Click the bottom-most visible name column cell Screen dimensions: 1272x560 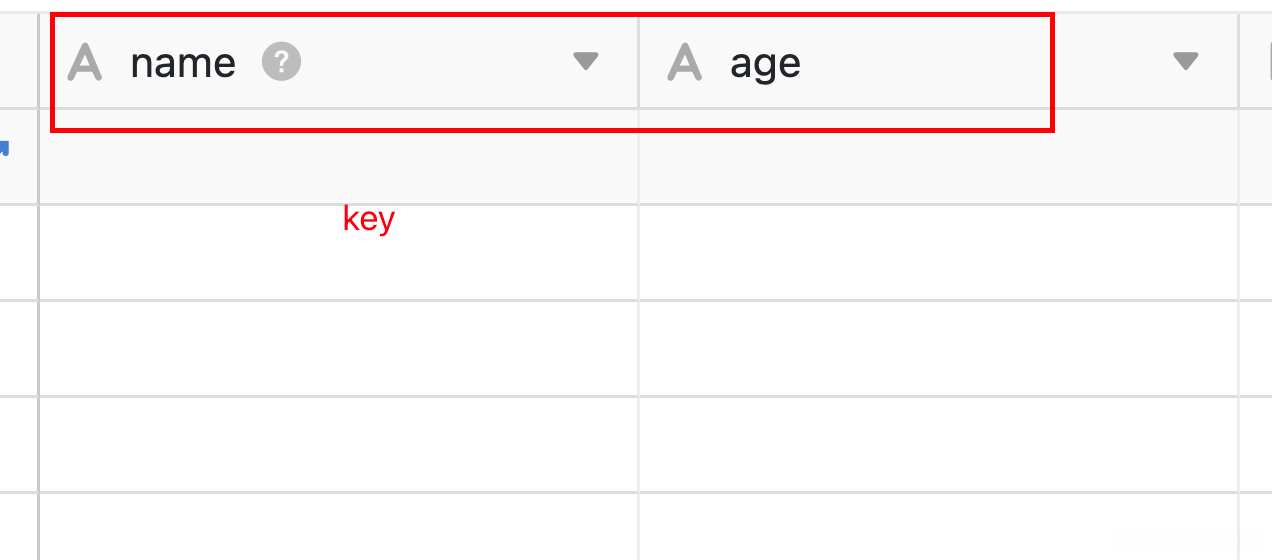tap(338, 526)
